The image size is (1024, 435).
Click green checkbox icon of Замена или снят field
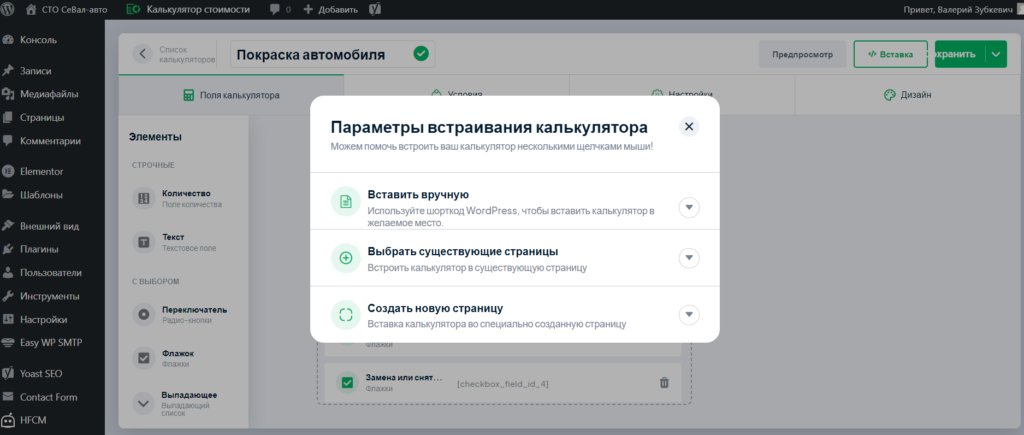(347, 383)
